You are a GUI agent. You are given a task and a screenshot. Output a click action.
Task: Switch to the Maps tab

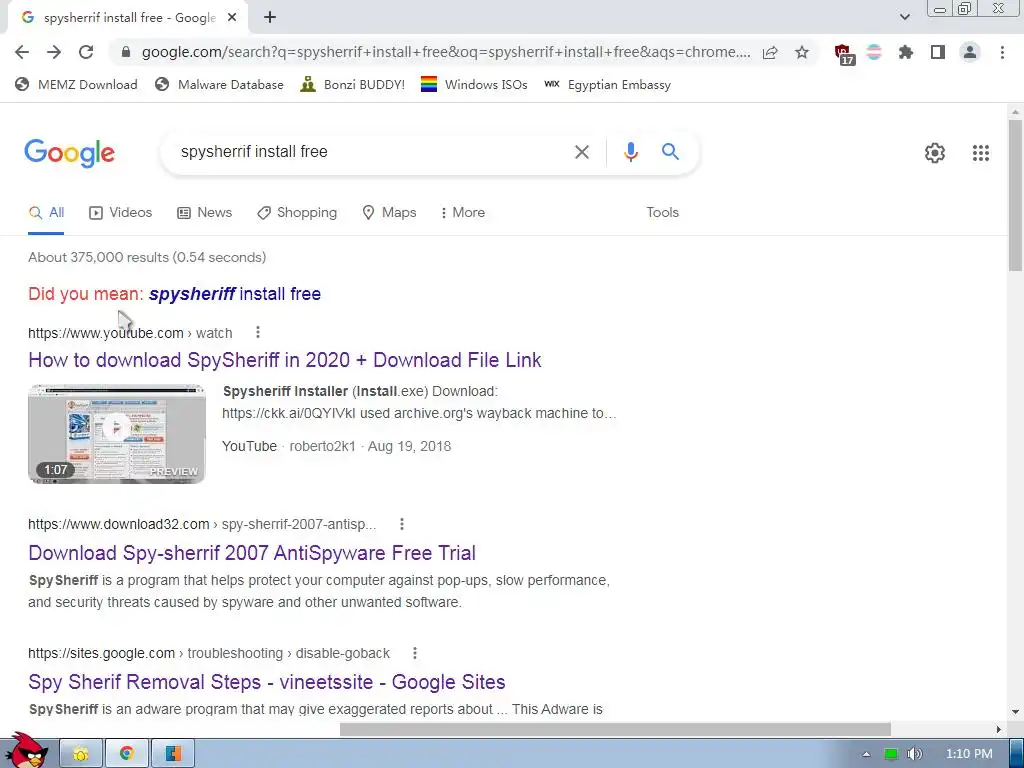click(389, 212)
